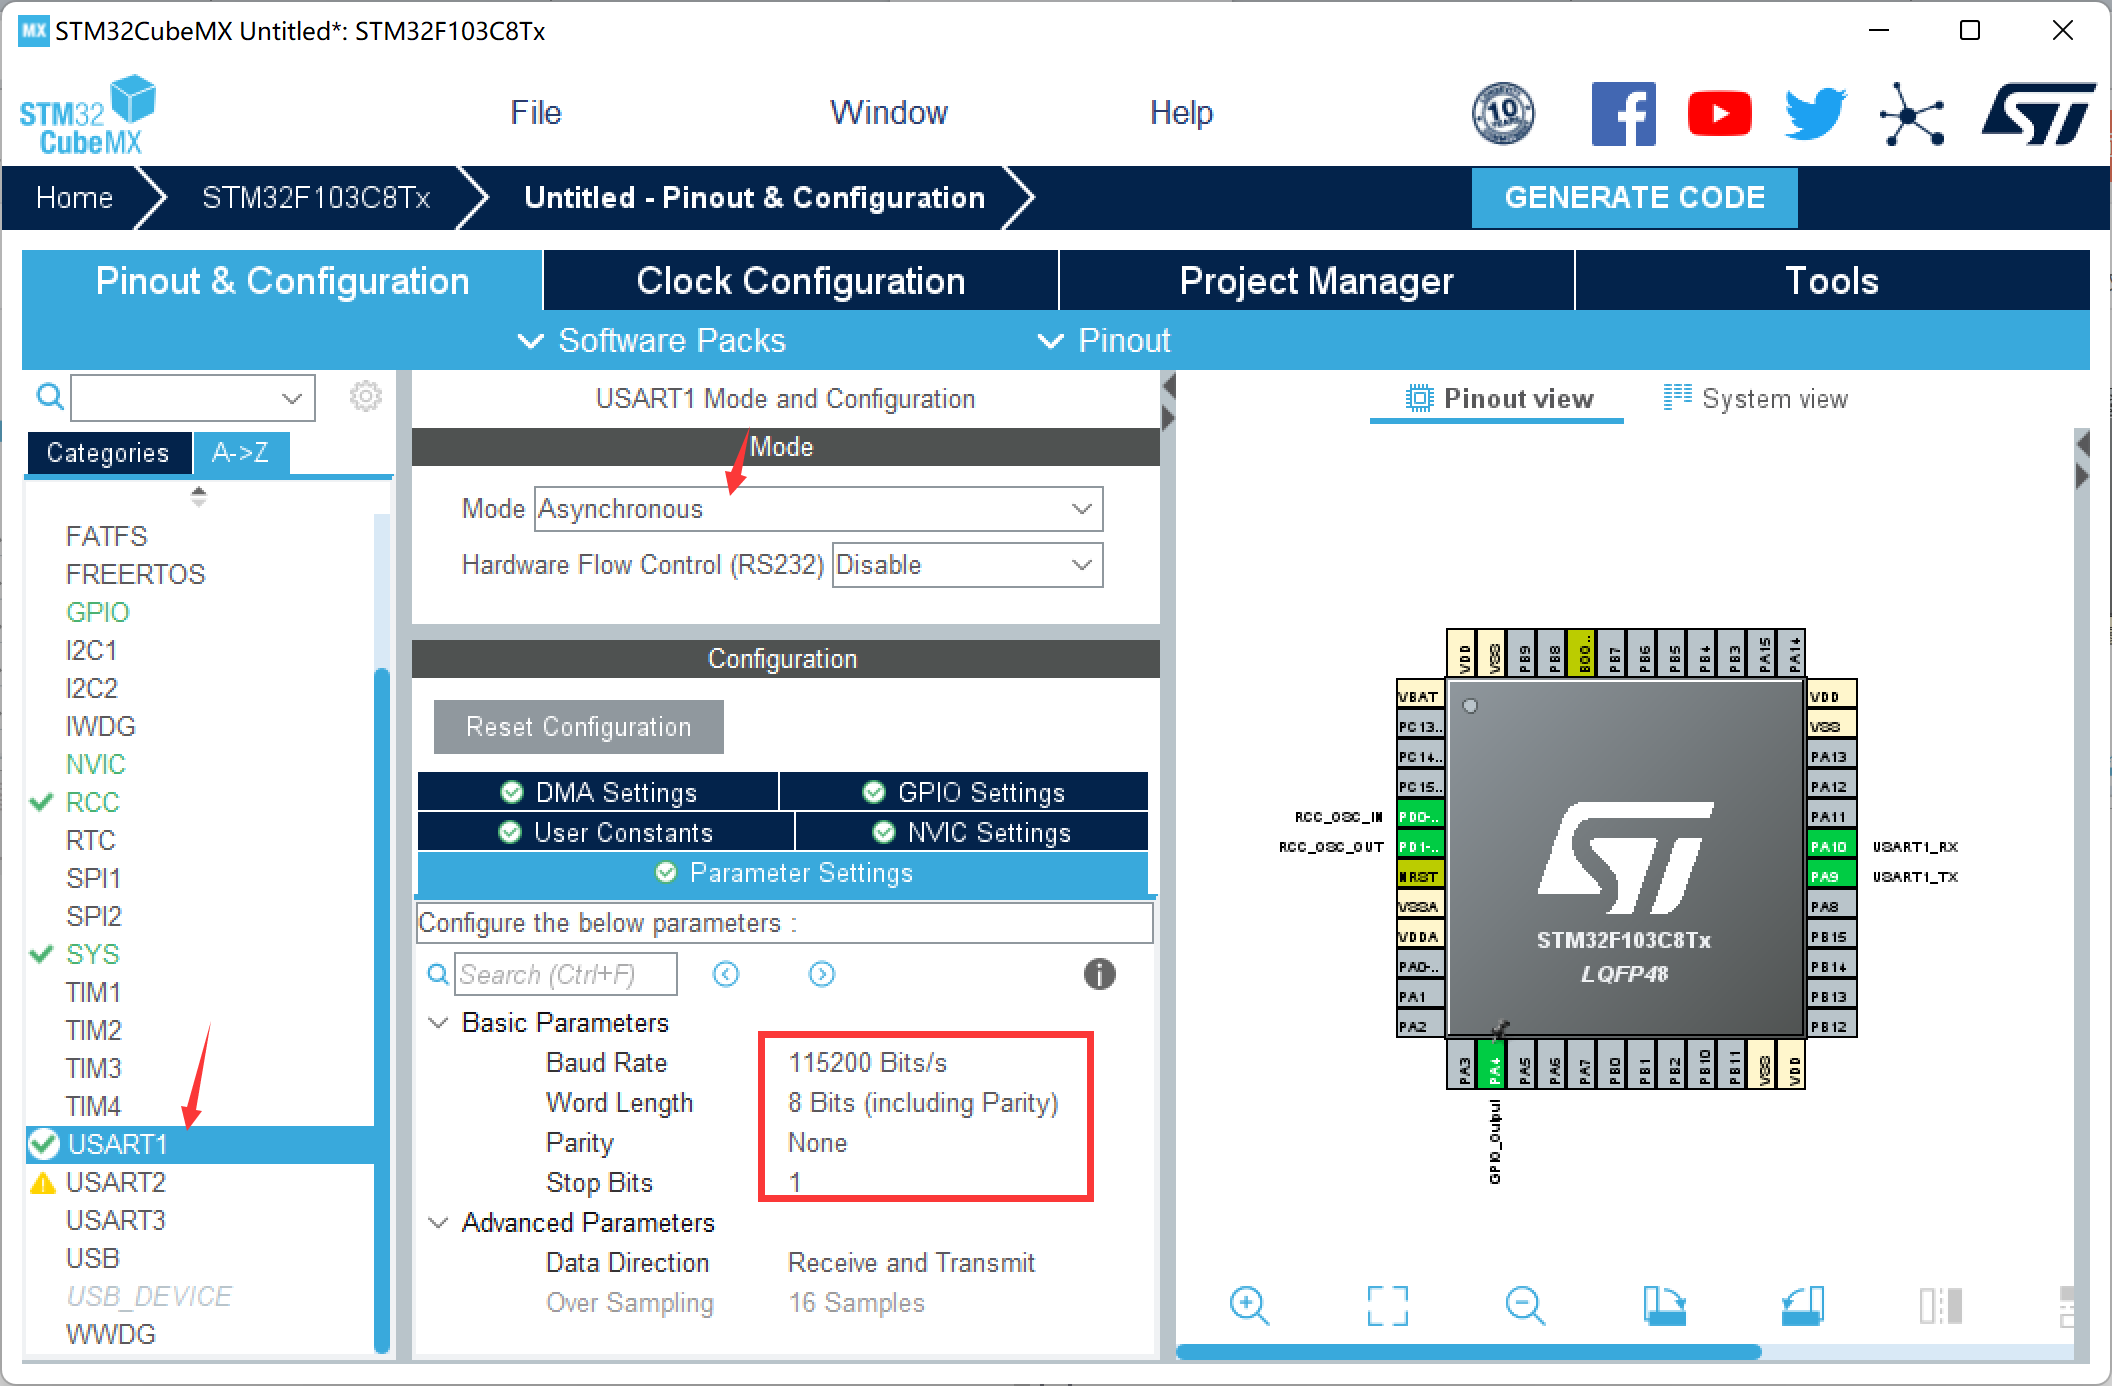Click the settings gear beside search box
2112x1386 pixels.
point(365,397)
